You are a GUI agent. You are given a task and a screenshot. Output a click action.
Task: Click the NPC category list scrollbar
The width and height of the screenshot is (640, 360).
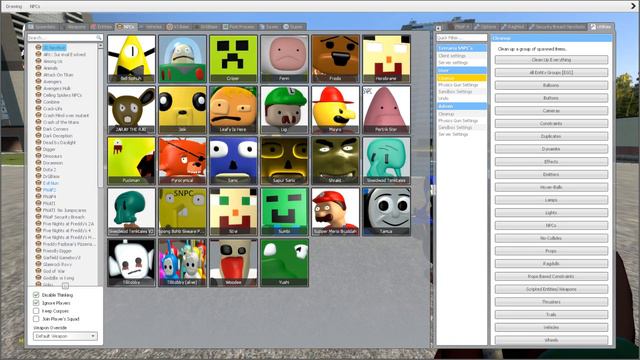pos(100,118)
